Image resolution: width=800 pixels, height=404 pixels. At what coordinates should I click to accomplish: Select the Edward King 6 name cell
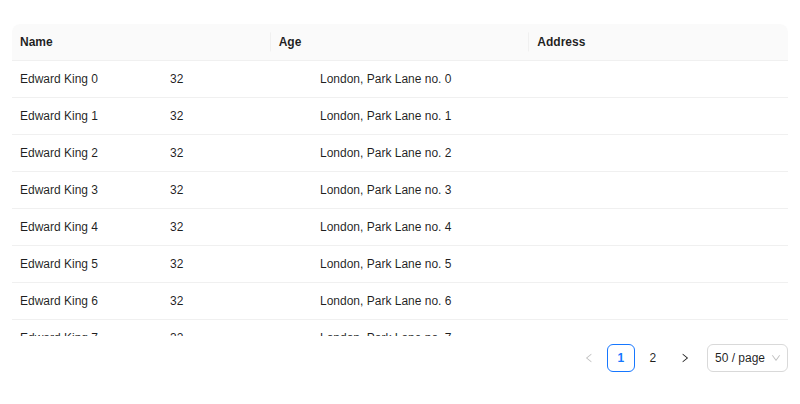[59, 301]
